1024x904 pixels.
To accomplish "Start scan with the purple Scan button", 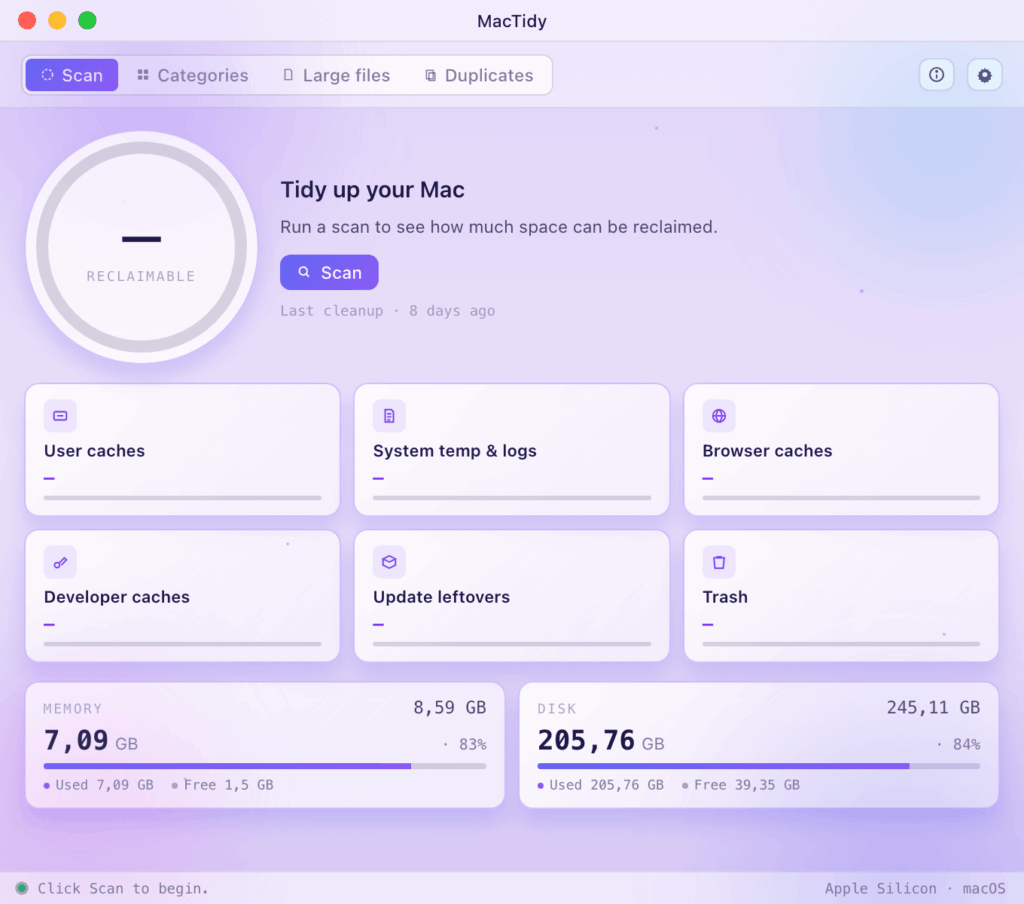I will (x=329, y=272).
